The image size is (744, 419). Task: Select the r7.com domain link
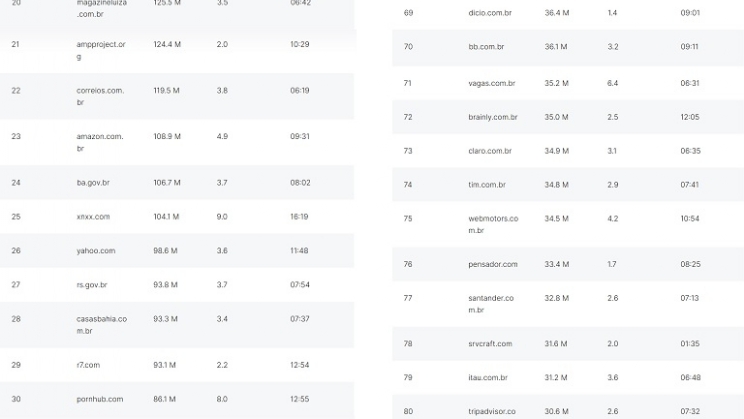point(88,365)
